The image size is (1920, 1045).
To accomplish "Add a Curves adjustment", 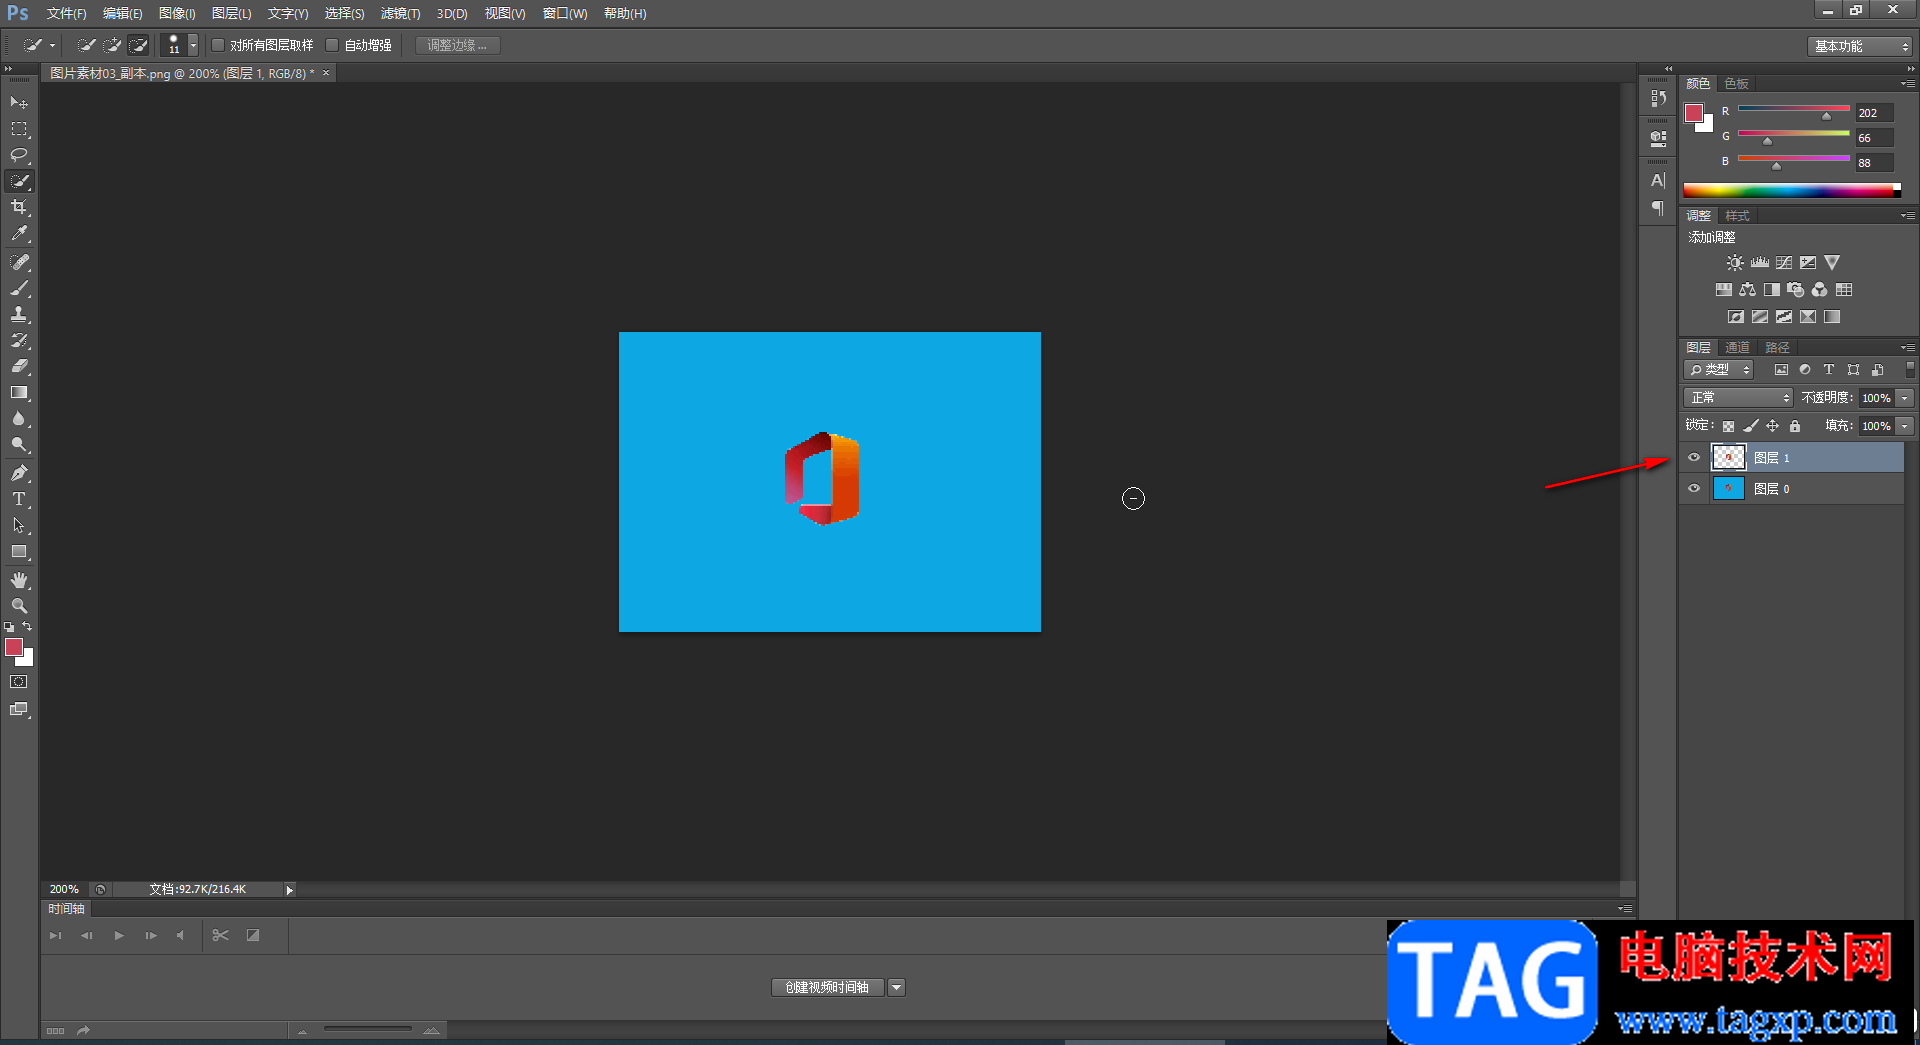I will (x=1784, y=263).
